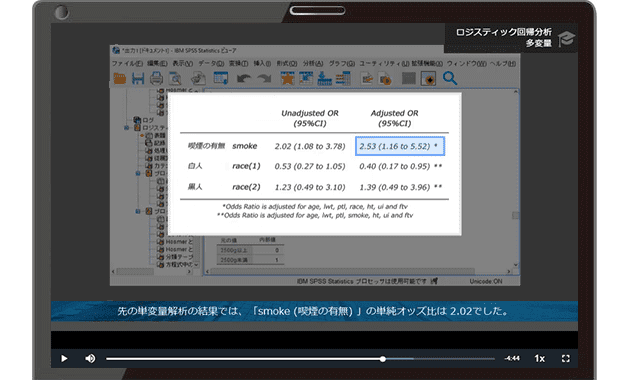Click the save disk icon
This screenshot has height=380, width=630.
138,78
